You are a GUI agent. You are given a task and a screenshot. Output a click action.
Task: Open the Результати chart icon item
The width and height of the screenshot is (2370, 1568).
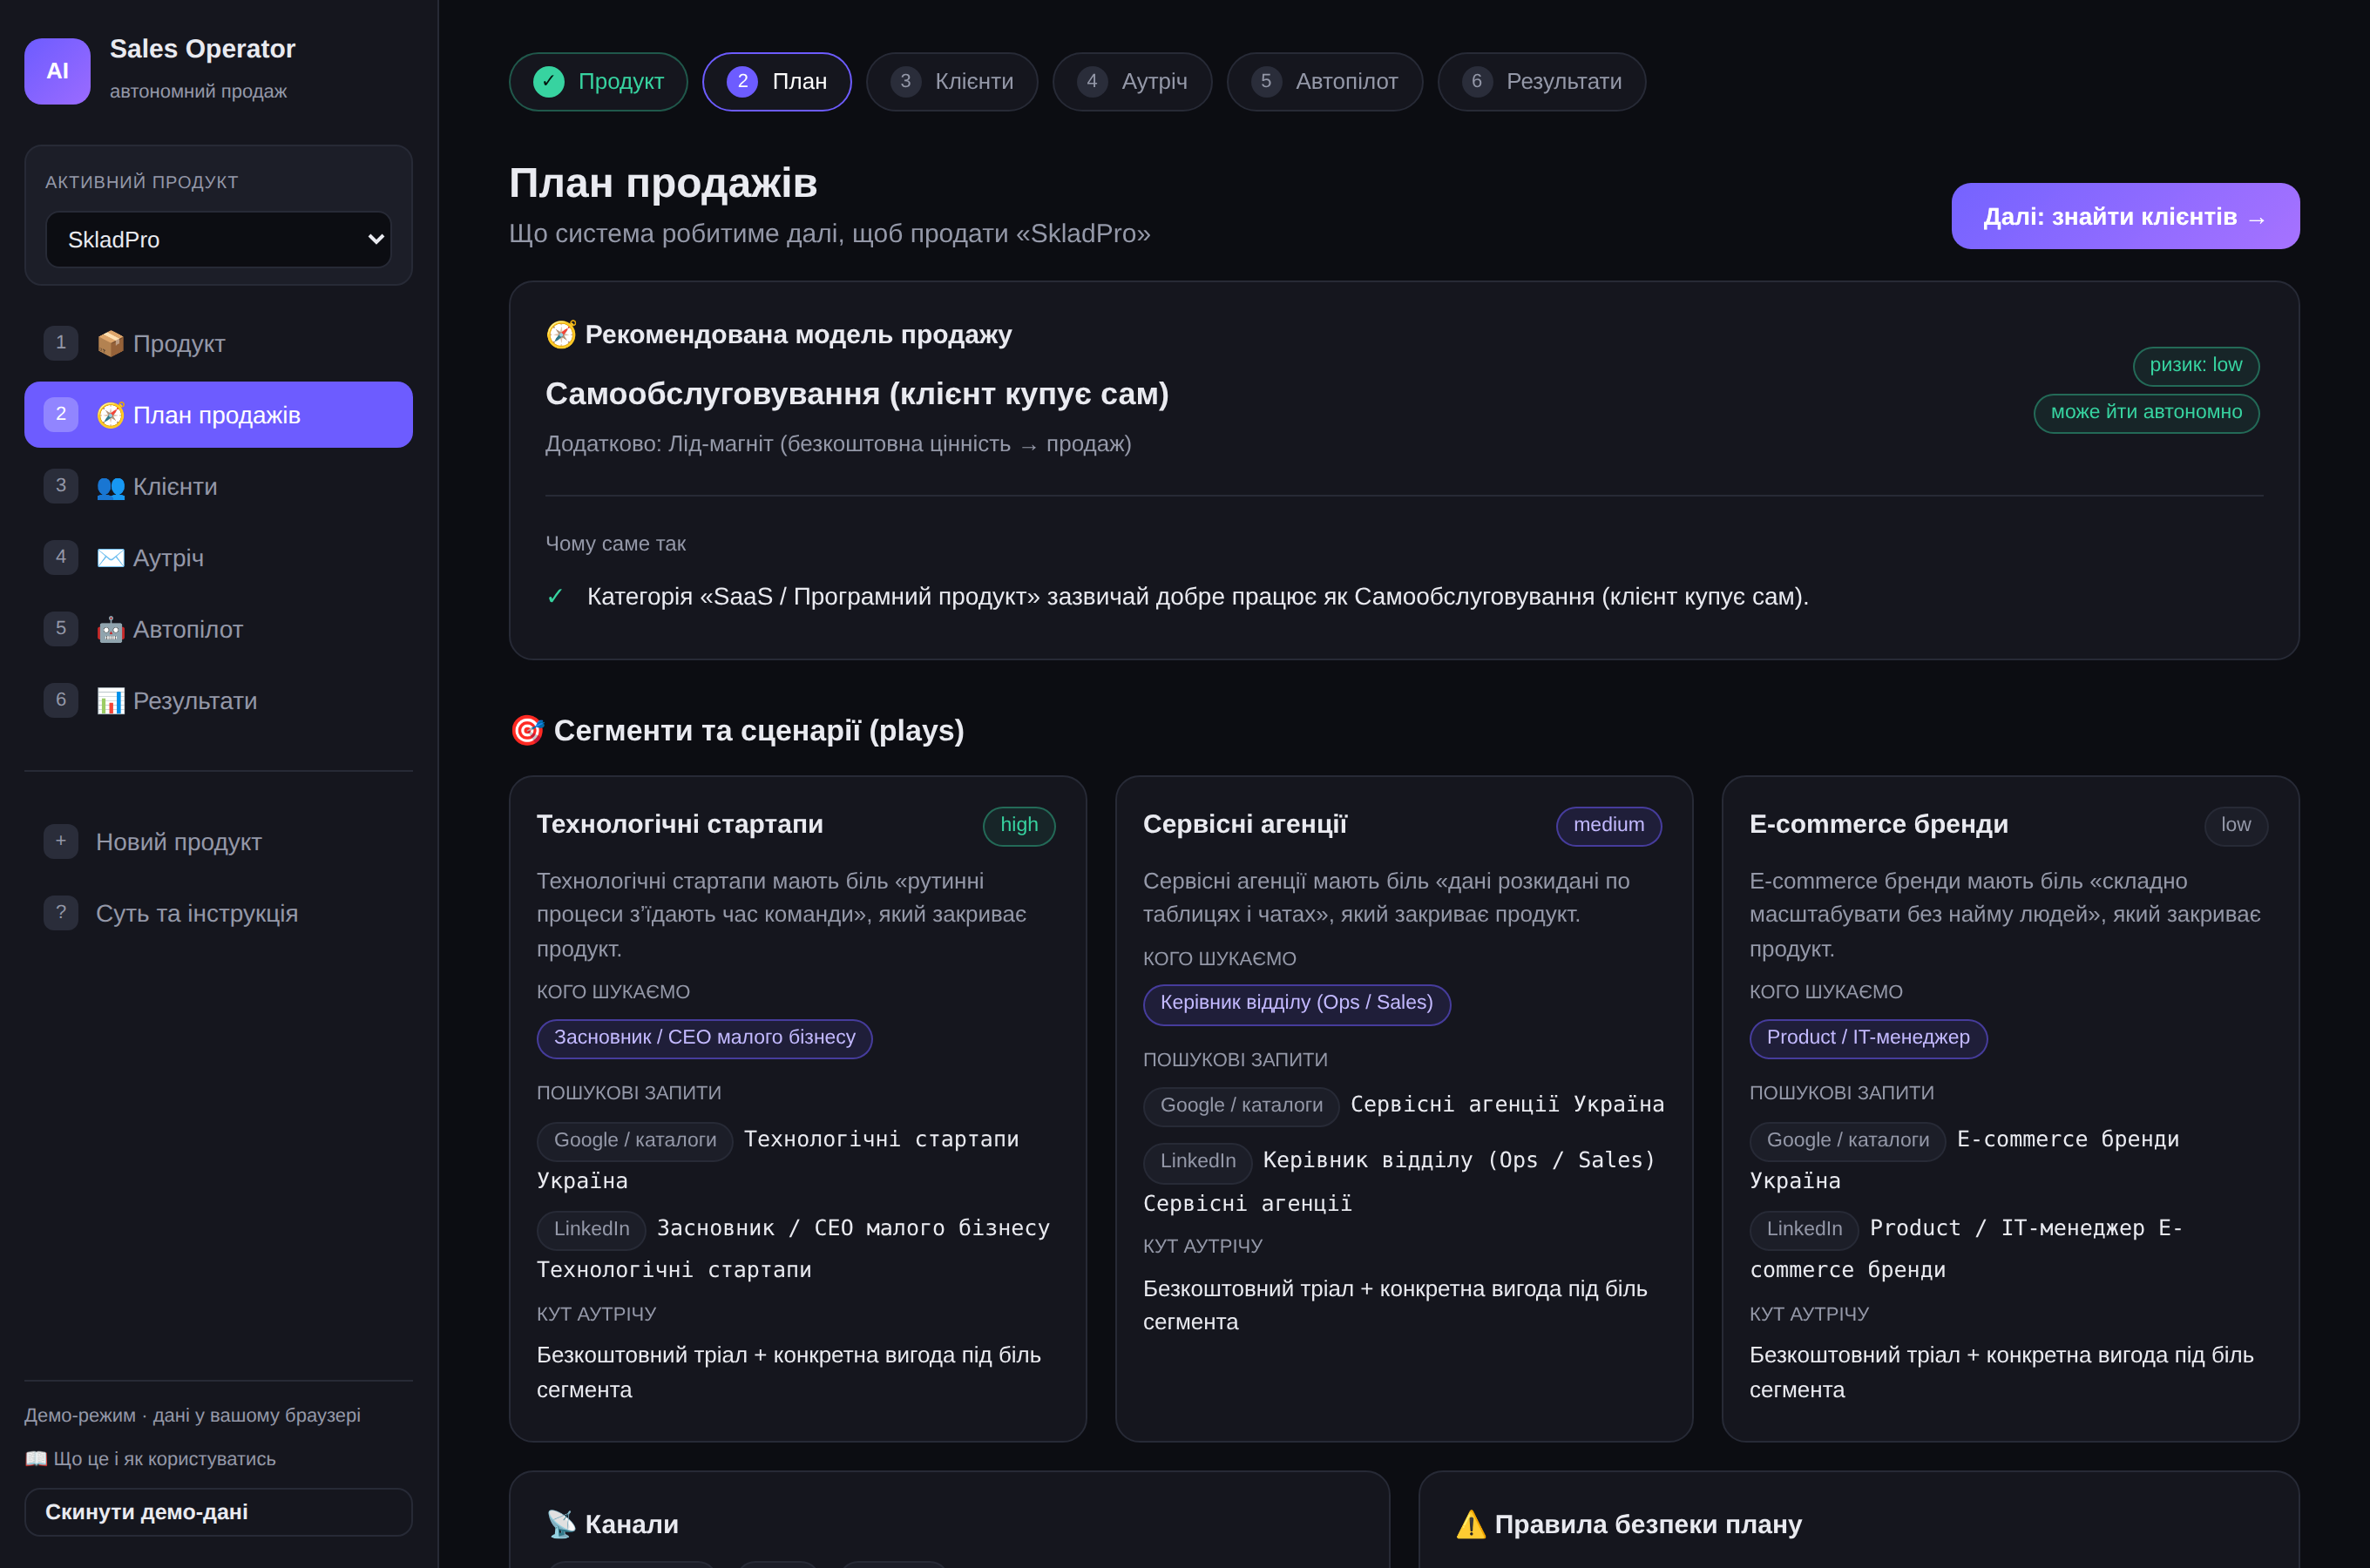(218, 700)
